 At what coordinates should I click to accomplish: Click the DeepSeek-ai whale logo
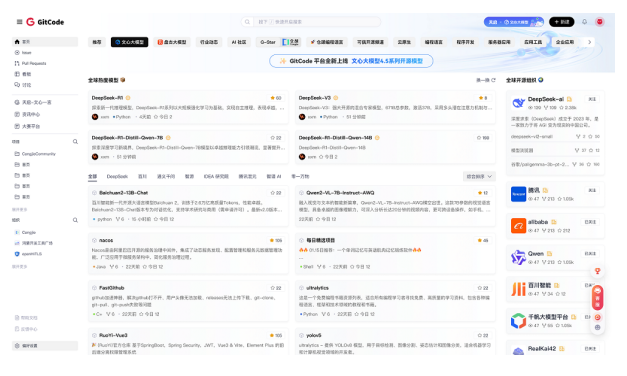click(x=518, y=103)
